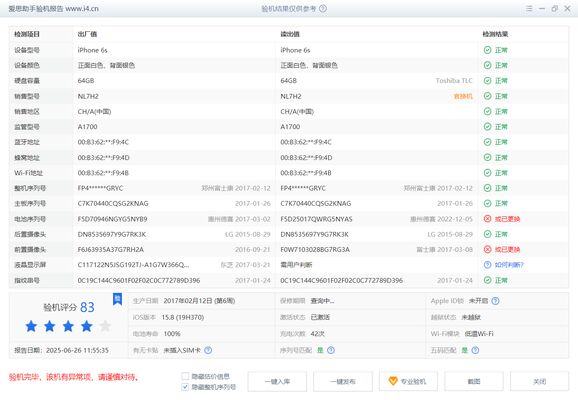Click help icon next to Apple ID锁 未开启

point(495,301)
